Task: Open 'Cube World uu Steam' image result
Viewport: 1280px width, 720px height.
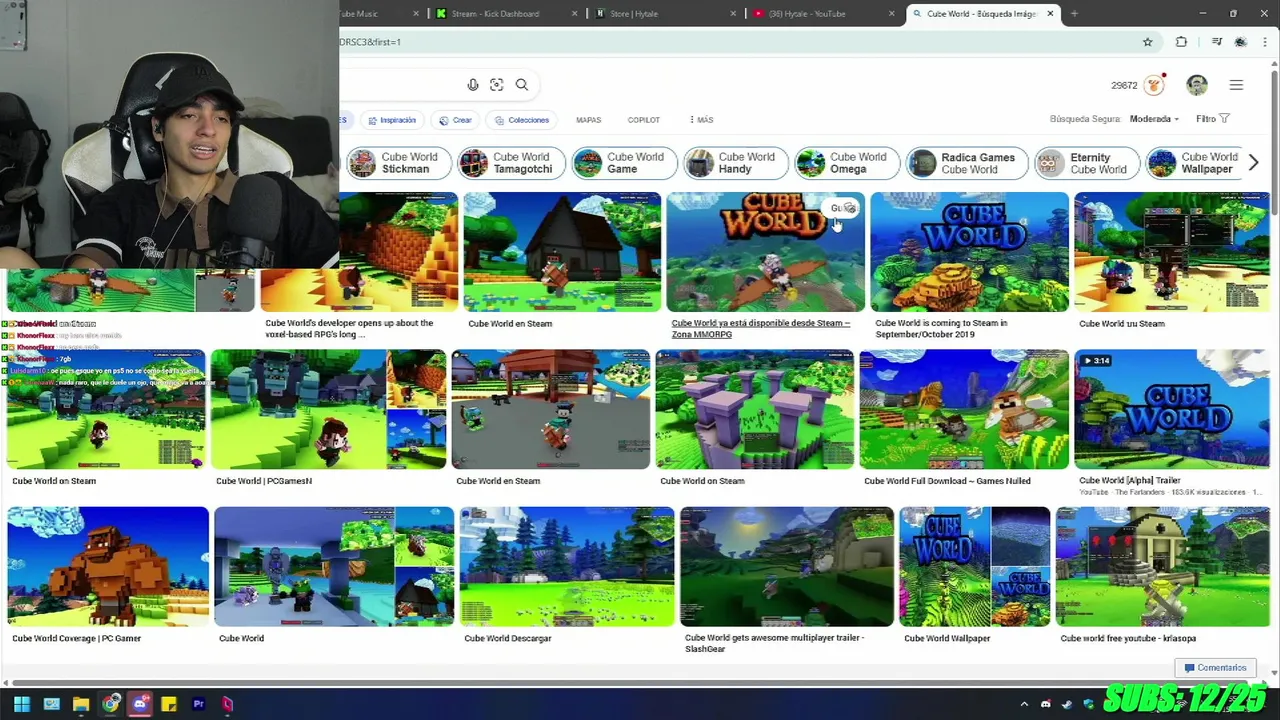Action: coord(1172,252)
